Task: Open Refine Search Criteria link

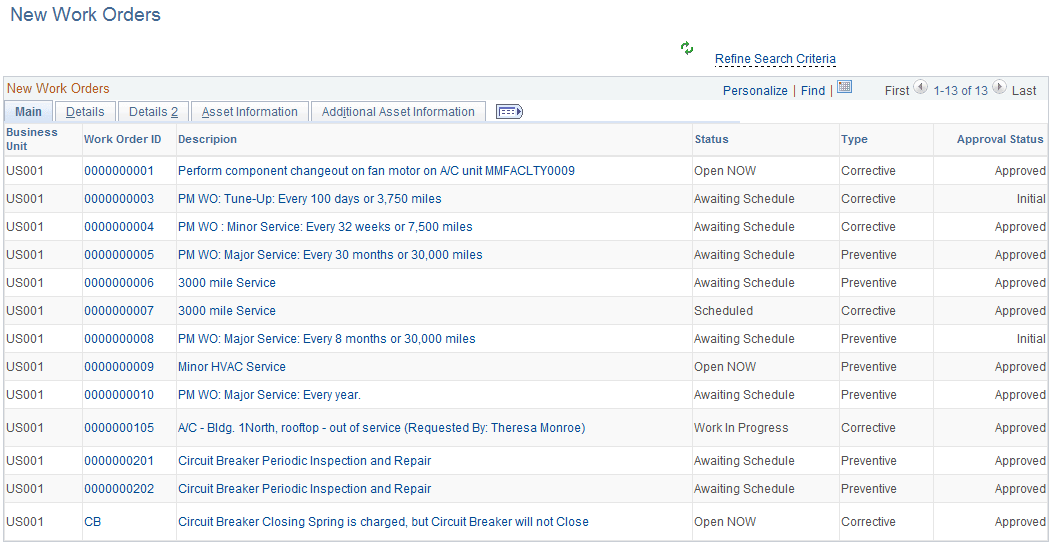Action: pos(775,59)
